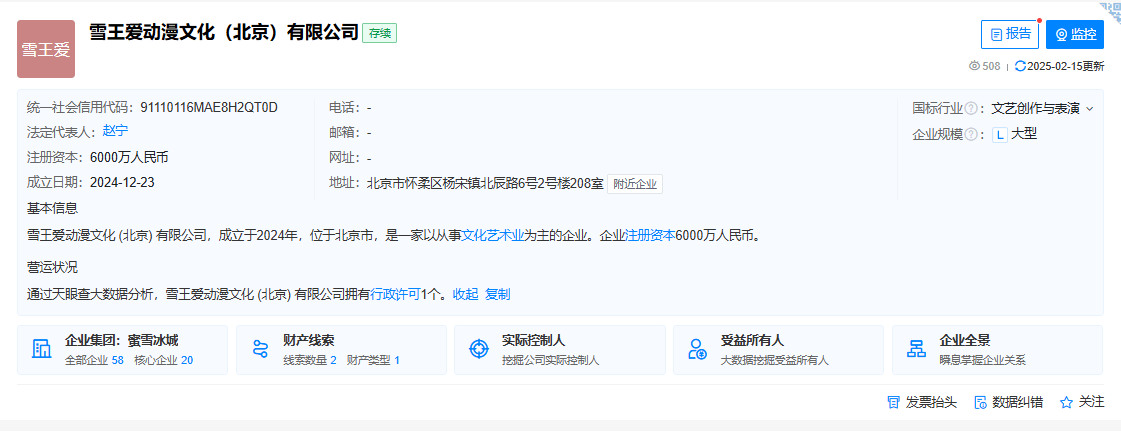Image resolution: width=1121 pixels, height=432 pixels.
Task: Click the 实际控制人 target icon
Action: tap(478, 349)
